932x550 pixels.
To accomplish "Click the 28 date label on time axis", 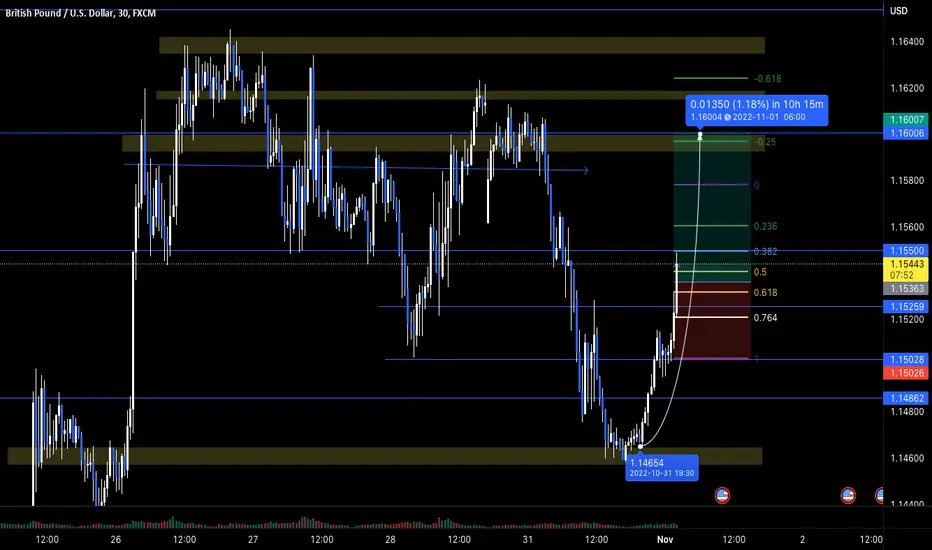I will [x=390, y=539].
